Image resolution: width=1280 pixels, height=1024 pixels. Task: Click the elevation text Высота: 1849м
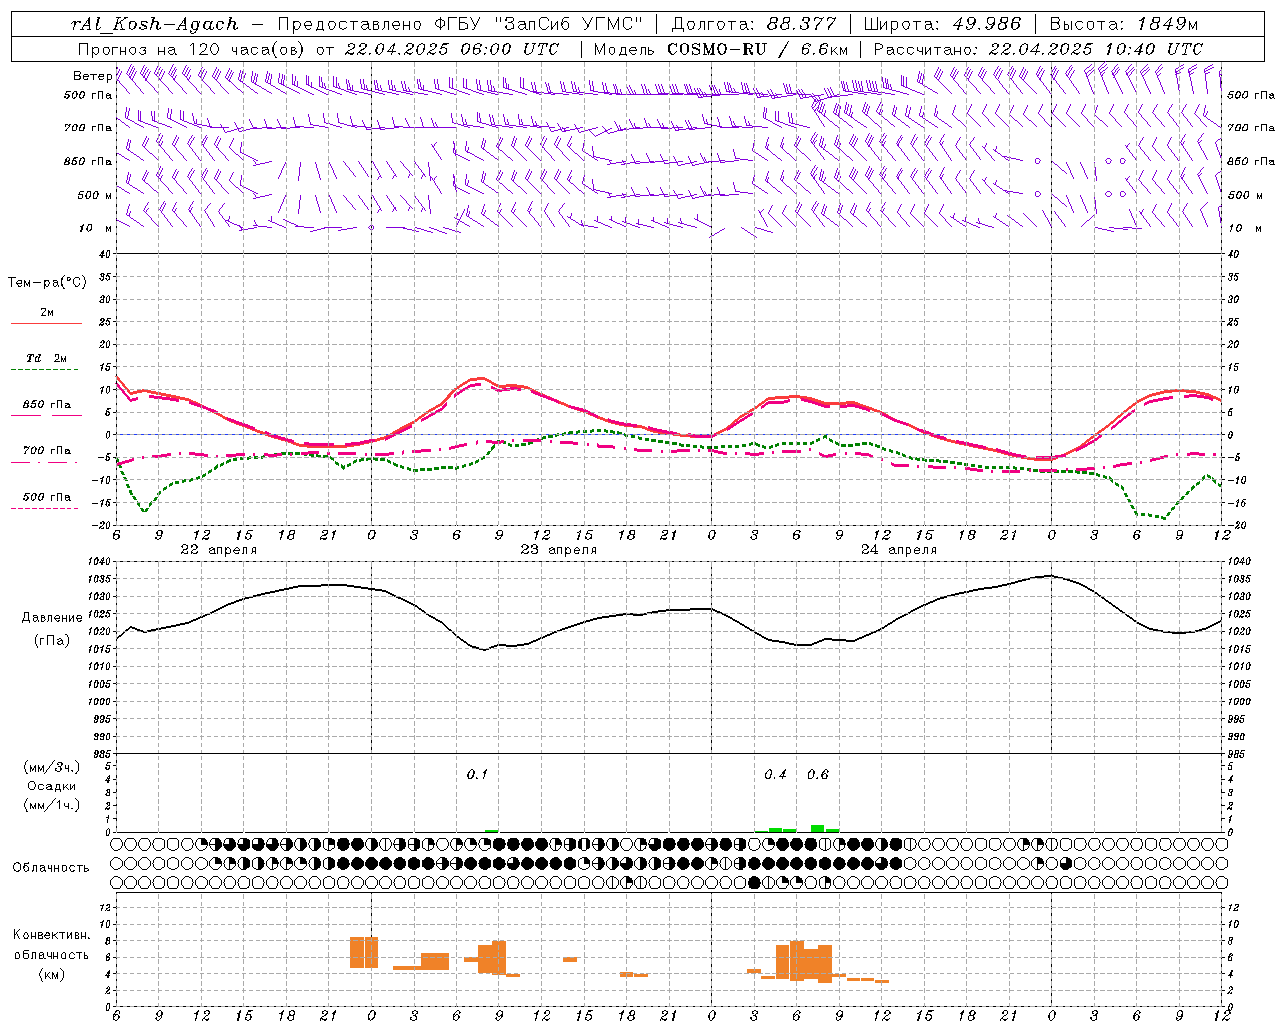(x=1123, y=24)
